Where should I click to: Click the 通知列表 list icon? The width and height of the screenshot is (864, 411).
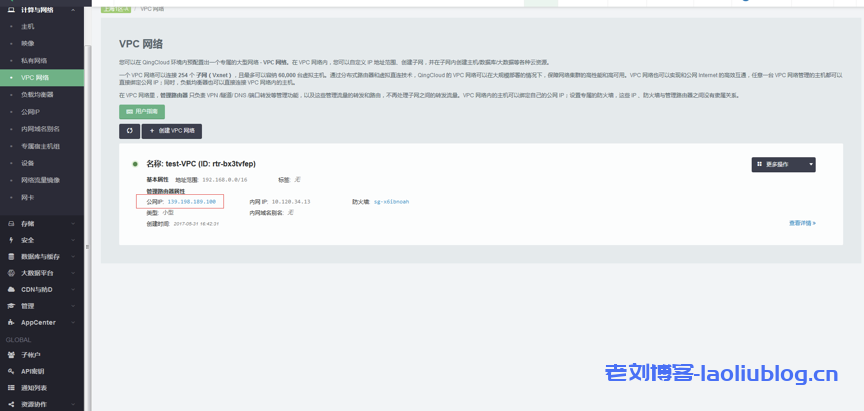[11, 387]
